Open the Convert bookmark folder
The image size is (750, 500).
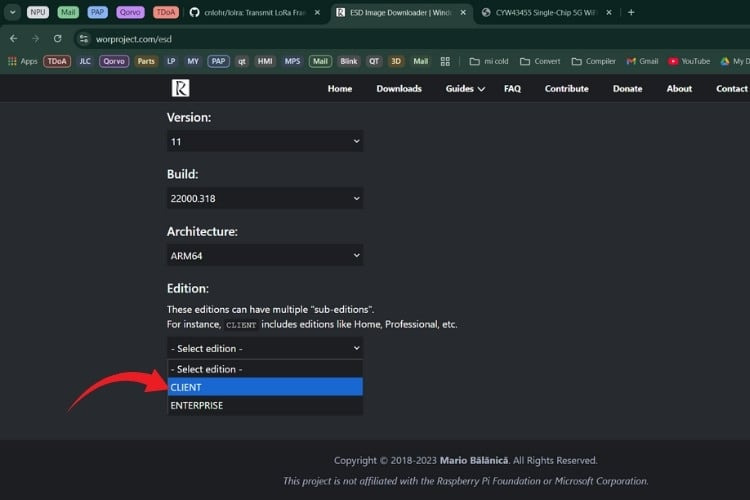pyautogui.click(x=540, y=61)
